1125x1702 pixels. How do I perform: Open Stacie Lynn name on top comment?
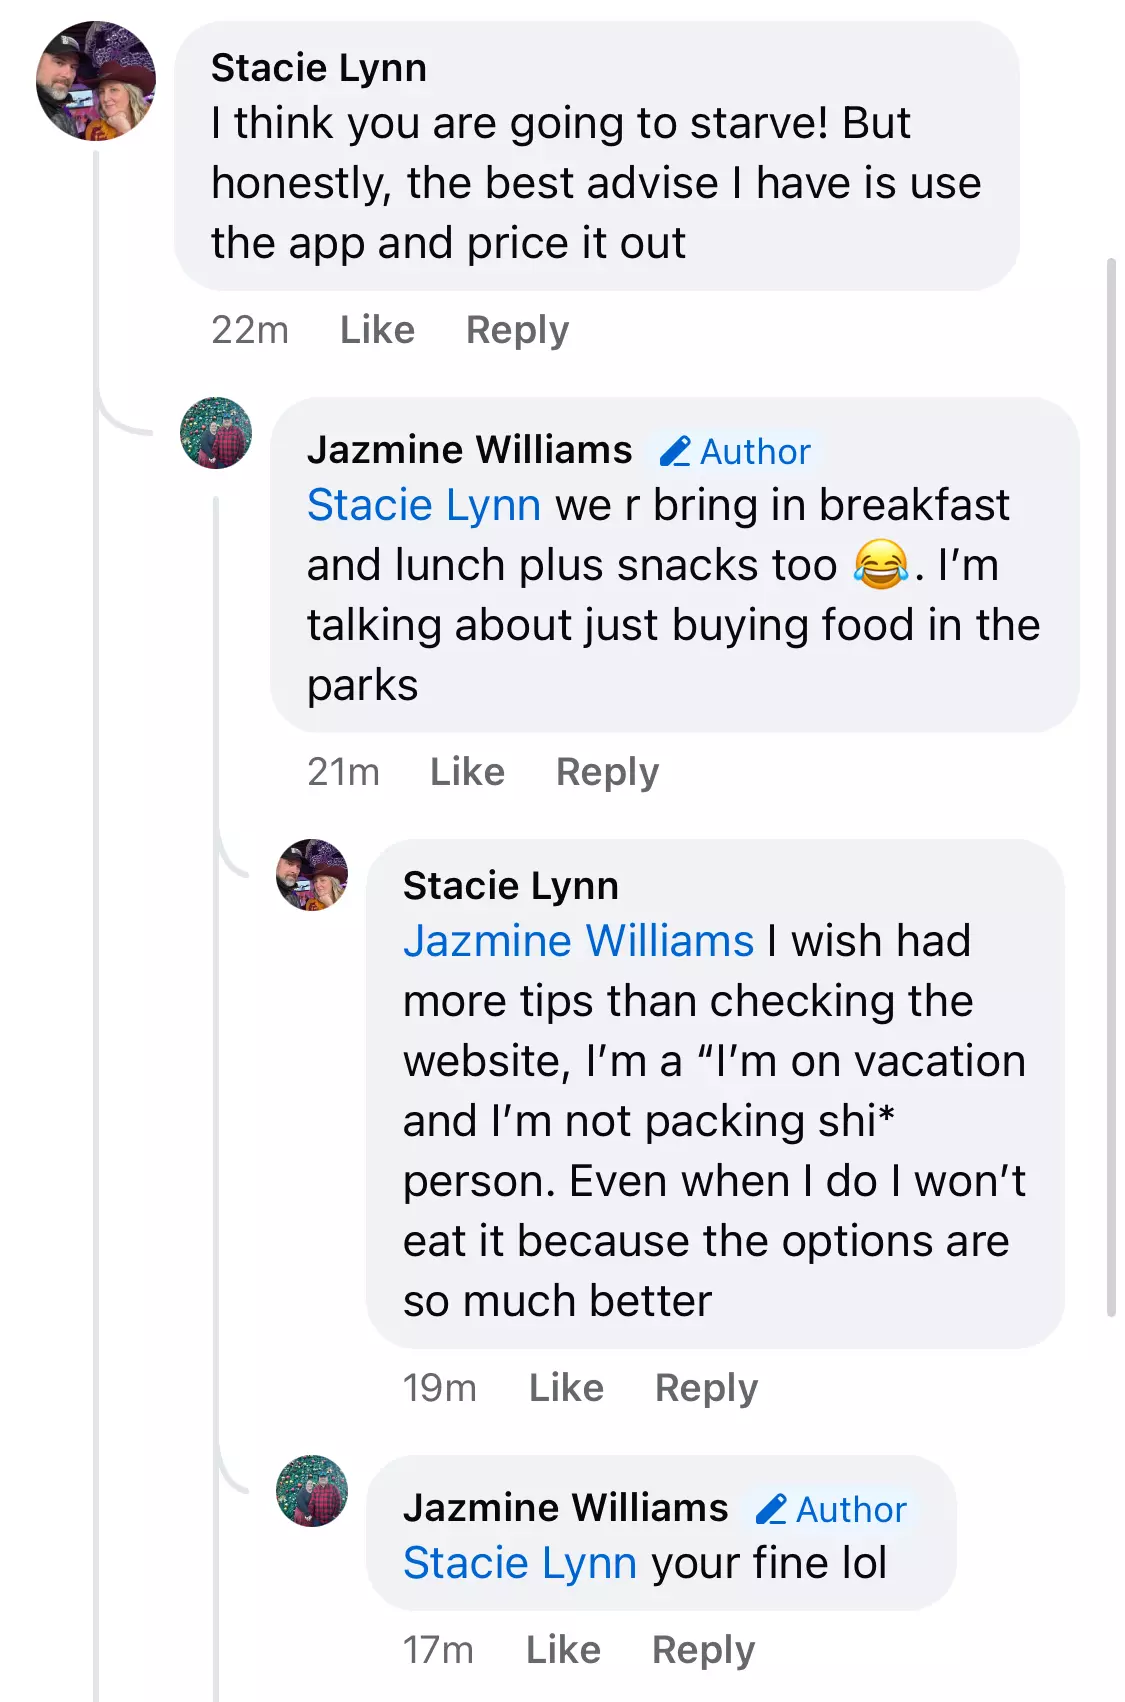point(319,68)
